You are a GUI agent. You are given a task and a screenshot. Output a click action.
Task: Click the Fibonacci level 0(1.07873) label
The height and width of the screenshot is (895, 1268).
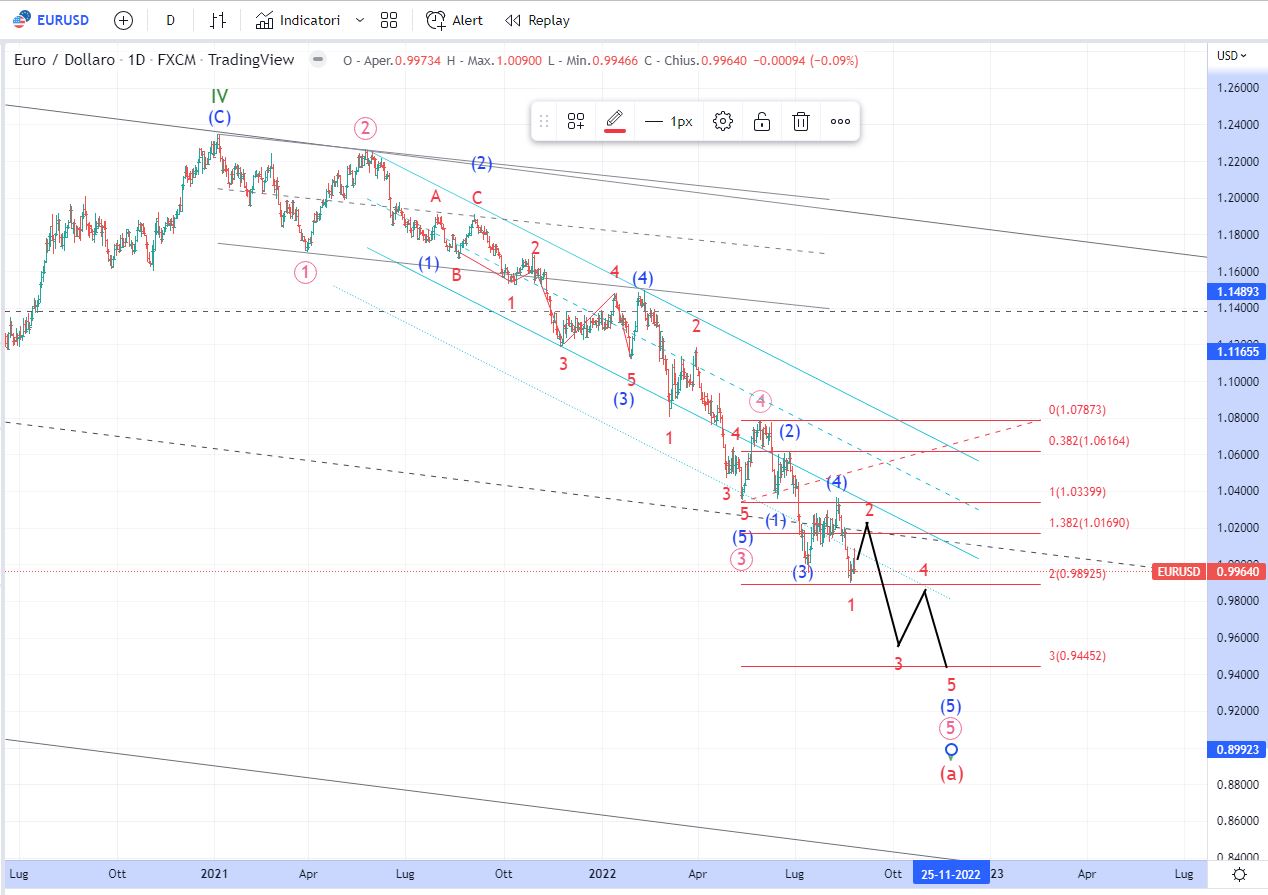coord(1077,410)
